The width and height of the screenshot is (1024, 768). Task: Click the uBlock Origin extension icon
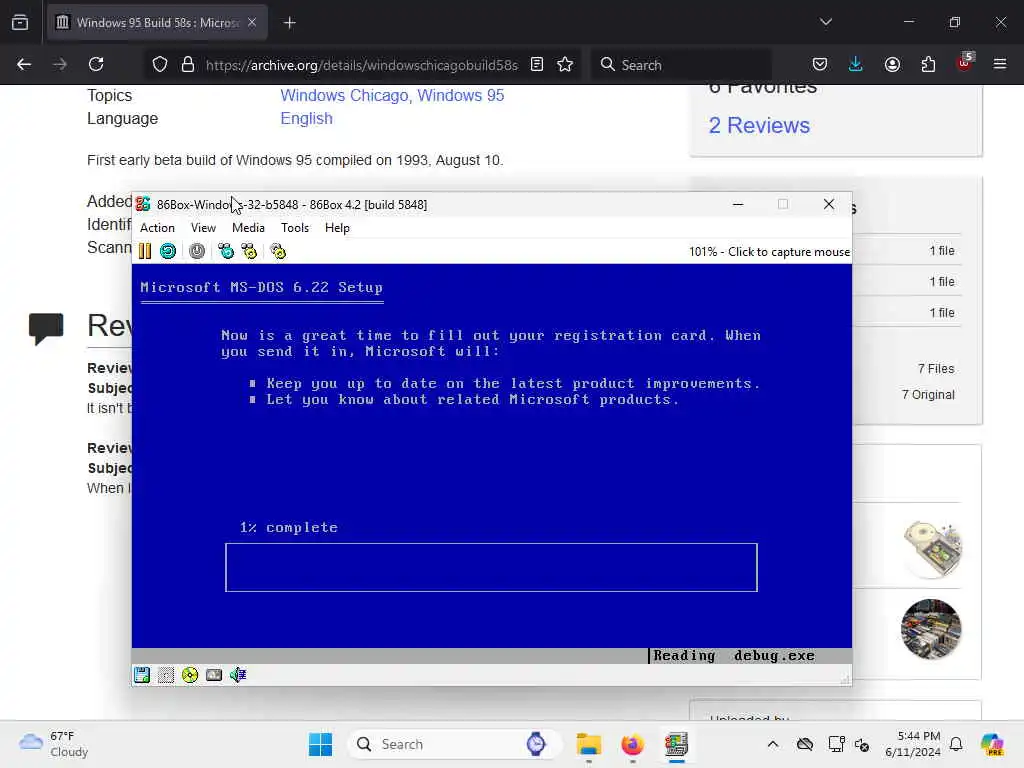click(965, 63)
